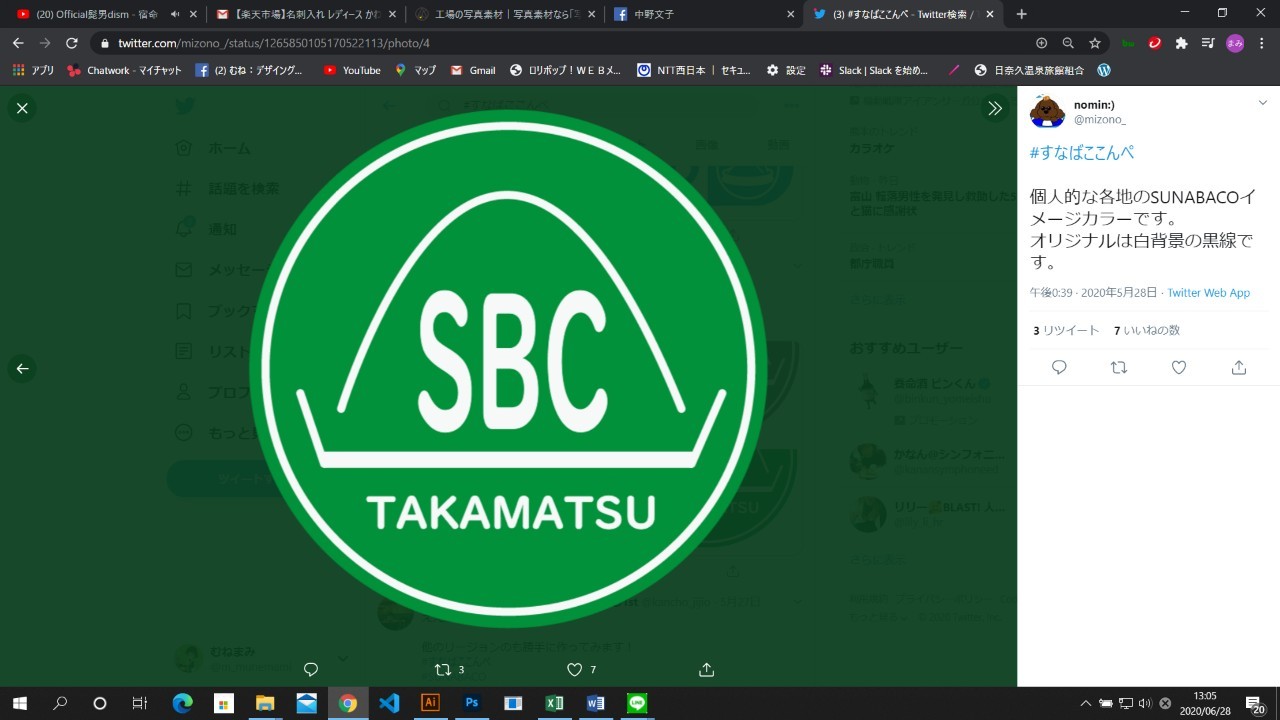Open the Twitter Web App source link
Viewport: 1280px width, 720px height.
pos(1208,293)
